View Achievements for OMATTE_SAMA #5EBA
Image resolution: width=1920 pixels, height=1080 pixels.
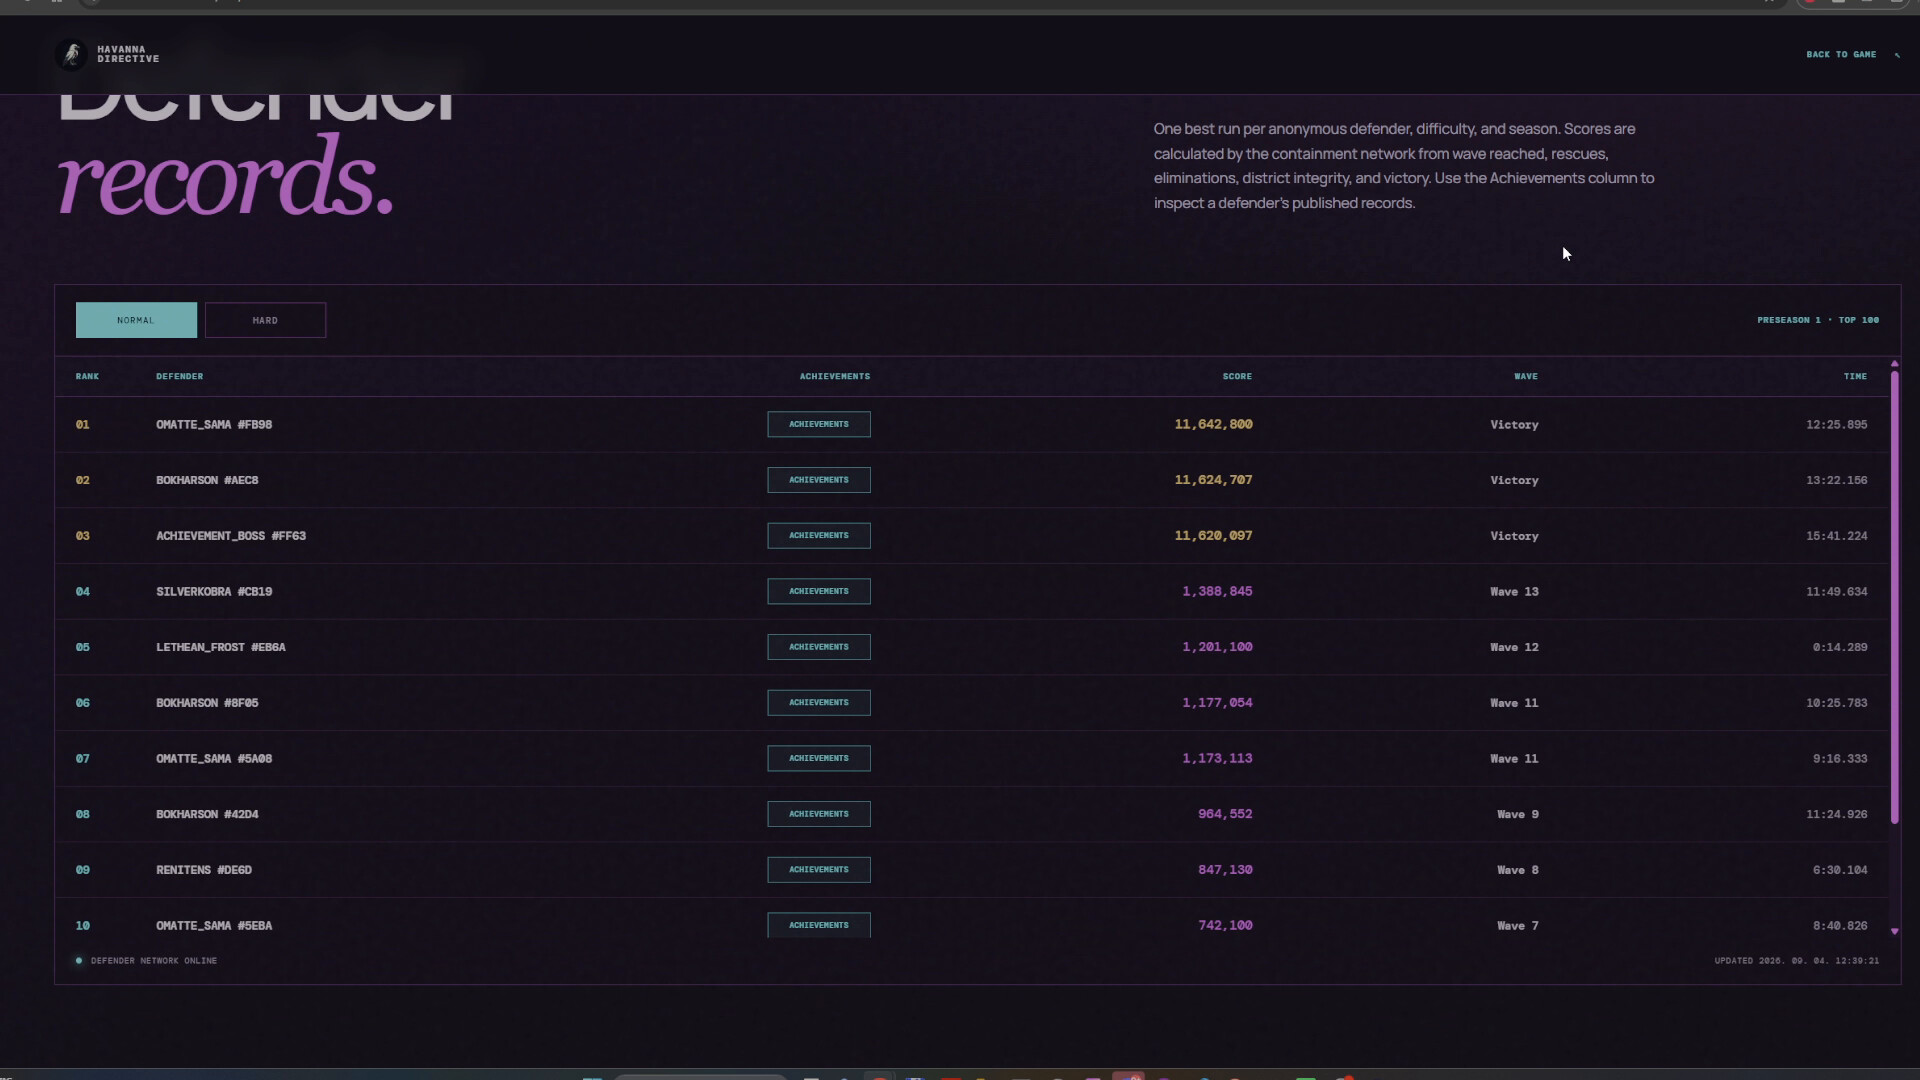click(x=819, y=925)
